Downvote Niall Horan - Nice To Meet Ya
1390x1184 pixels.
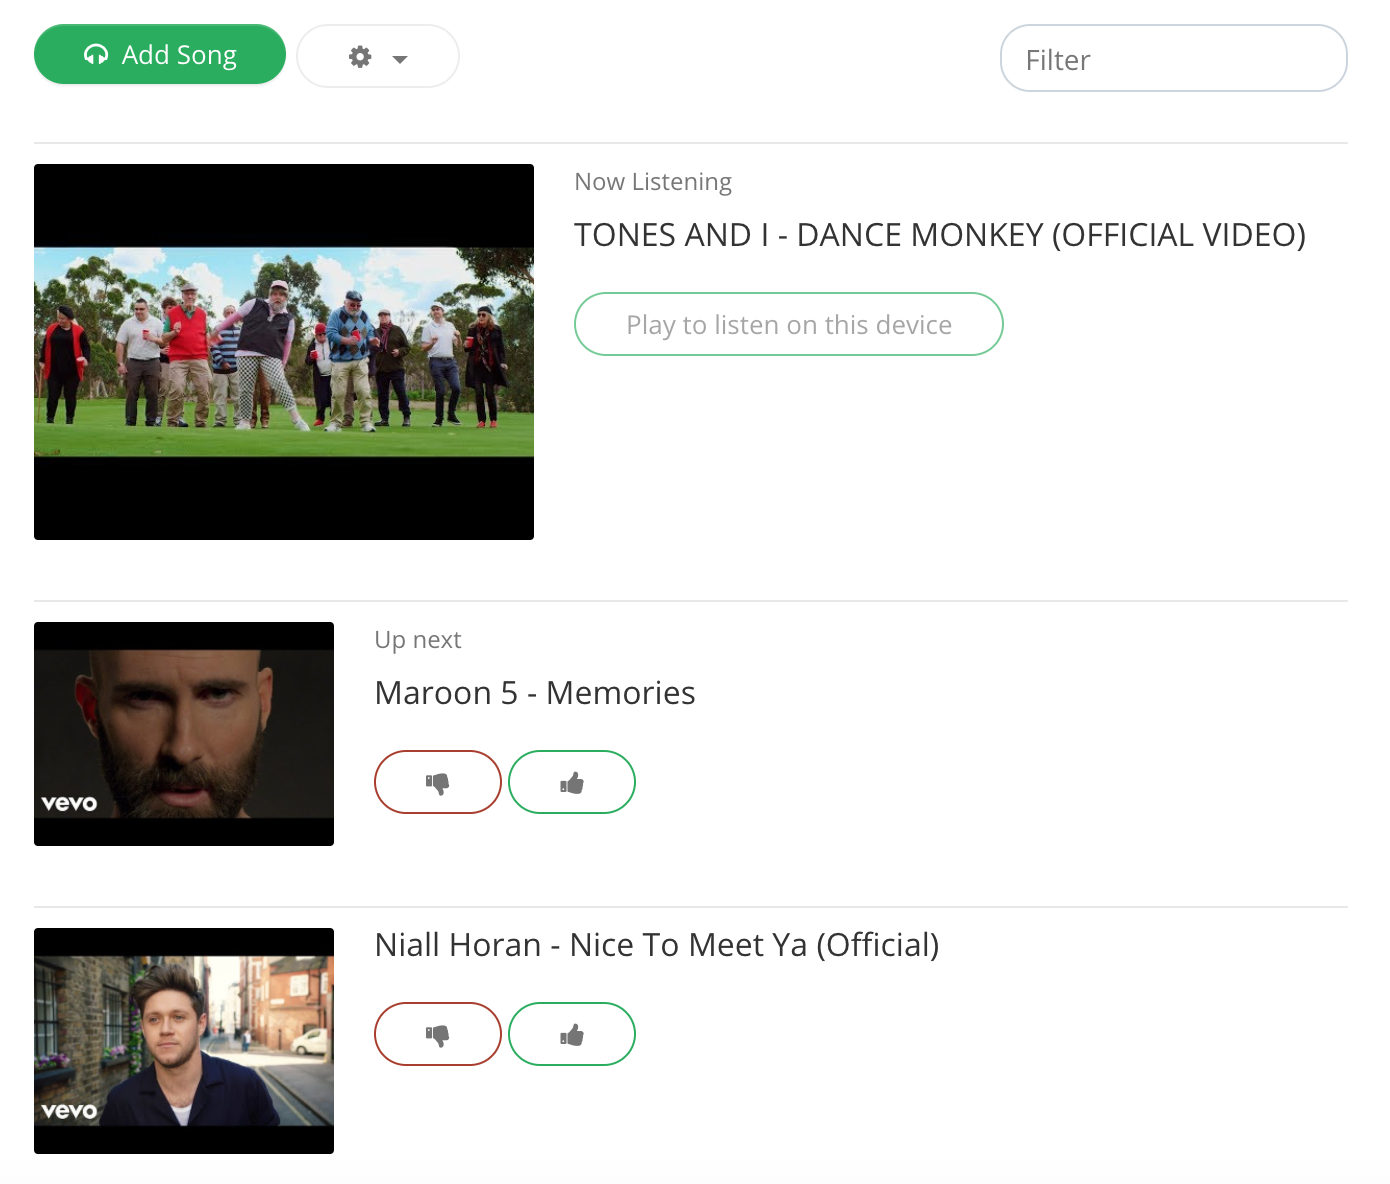pyautogui.click(x=438, y=1034)
